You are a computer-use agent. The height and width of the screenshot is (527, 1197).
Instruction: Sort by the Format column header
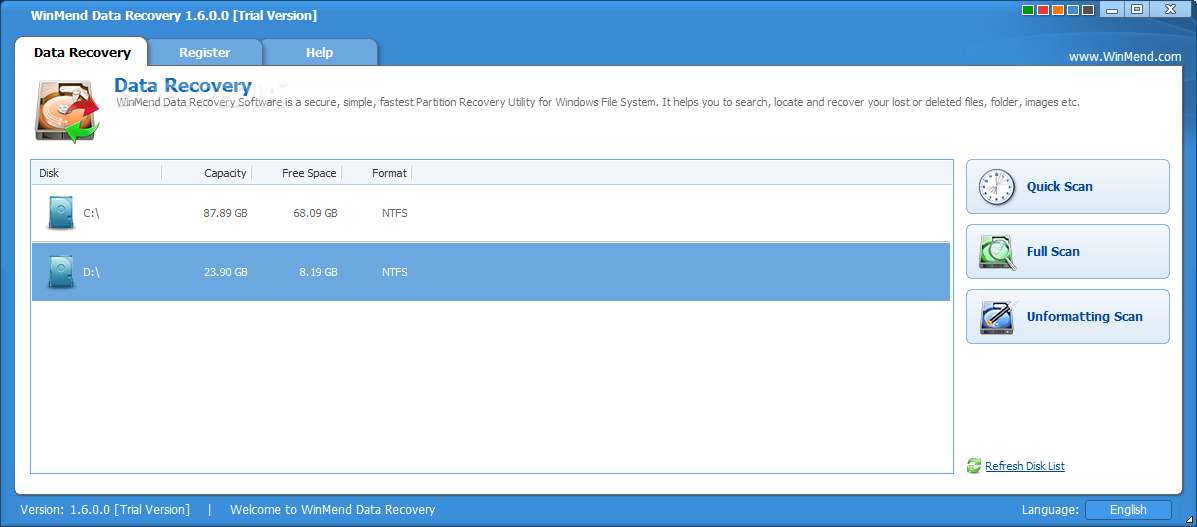(378, 173)
